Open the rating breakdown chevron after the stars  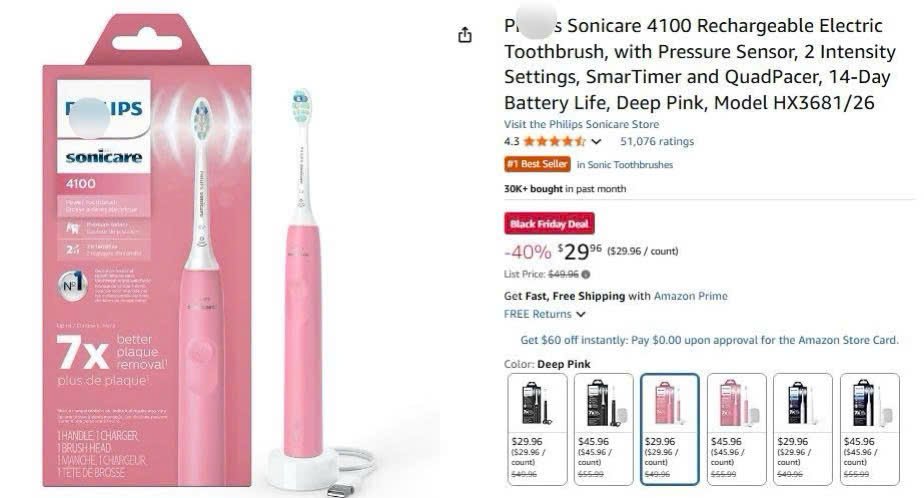[597, 142]
